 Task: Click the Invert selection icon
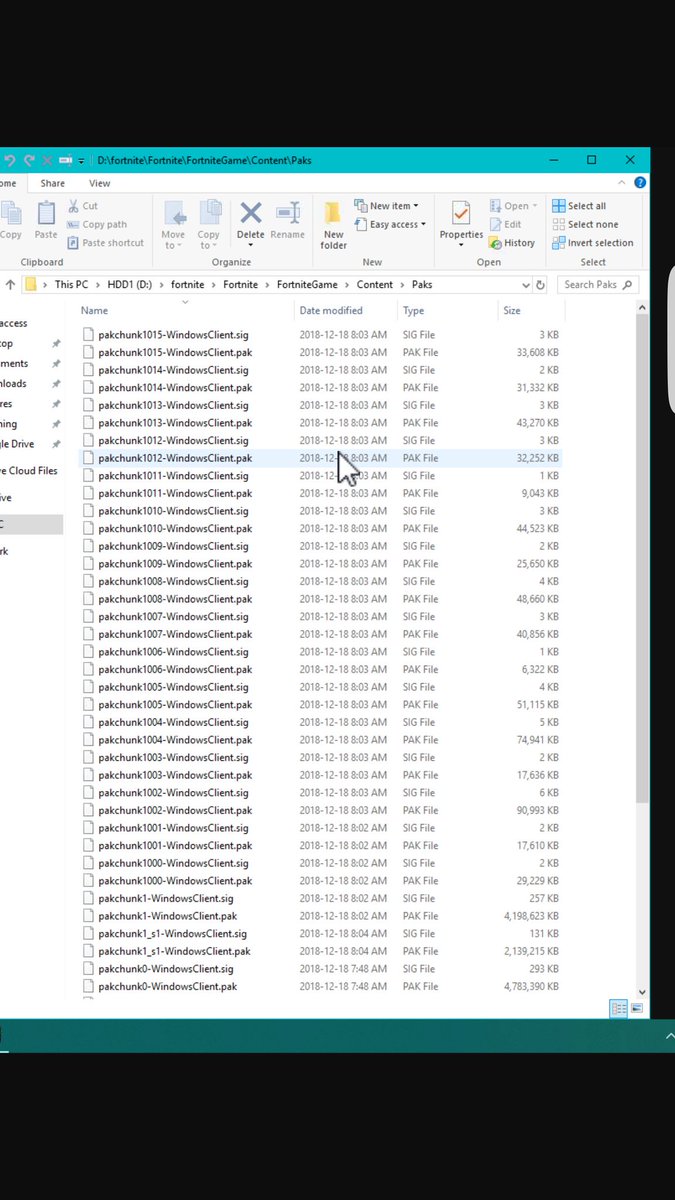(x=559, y=243)
